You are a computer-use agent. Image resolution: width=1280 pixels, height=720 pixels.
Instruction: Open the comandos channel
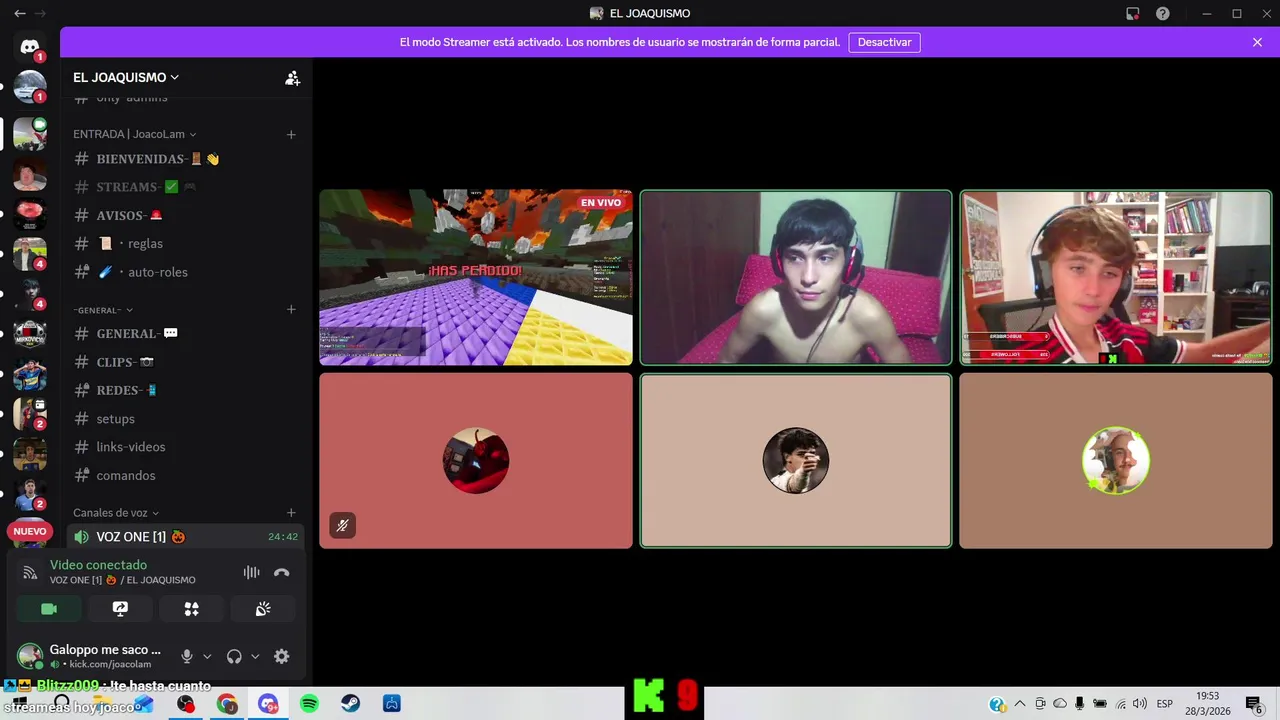(185, 476)
